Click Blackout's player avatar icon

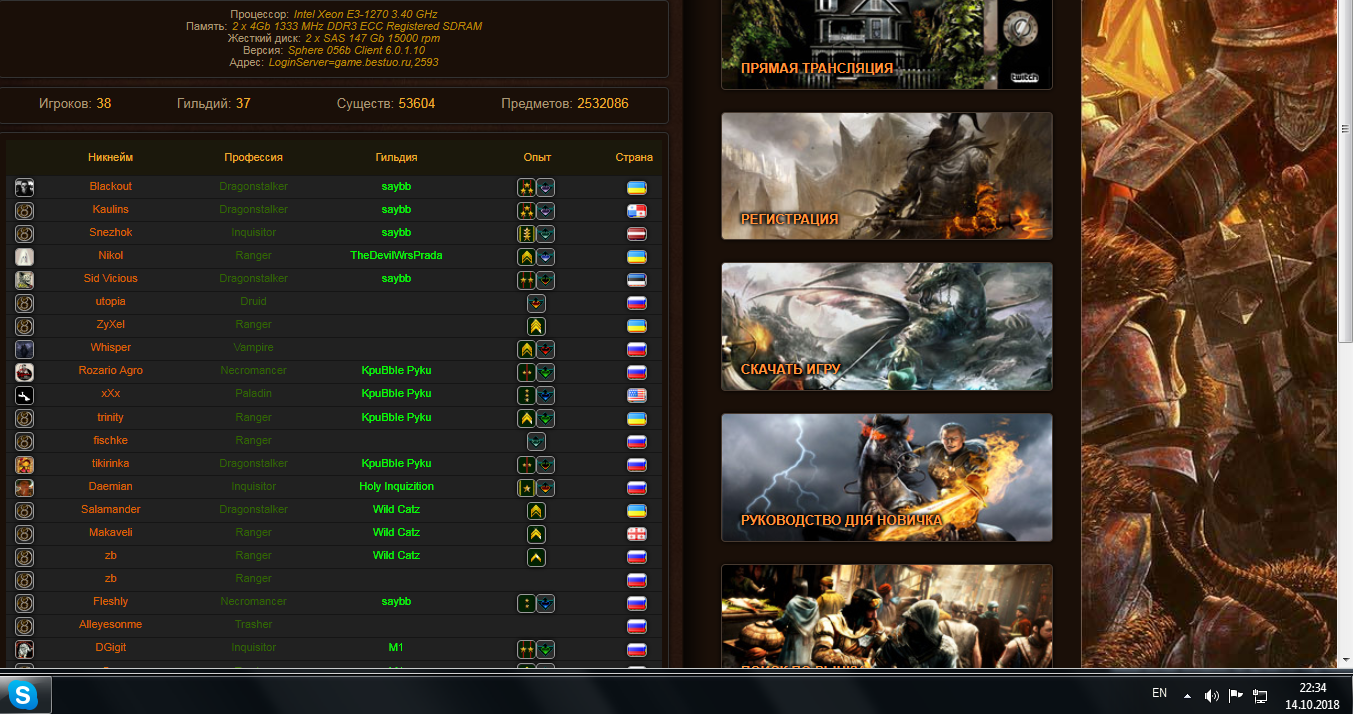click(x=25, y=187)
